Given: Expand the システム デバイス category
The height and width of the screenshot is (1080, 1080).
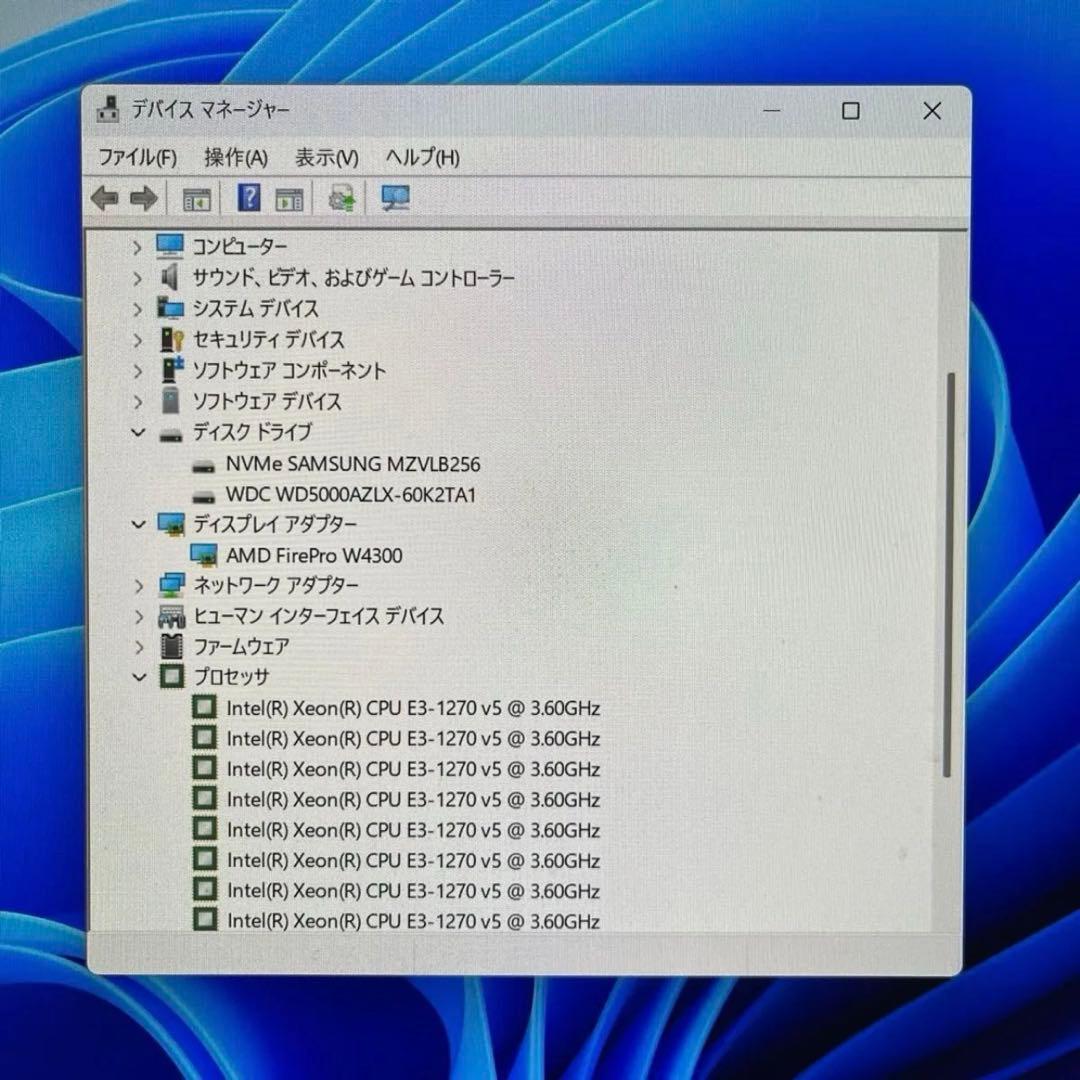Looking at the screenshot, I should click(138, 309).
